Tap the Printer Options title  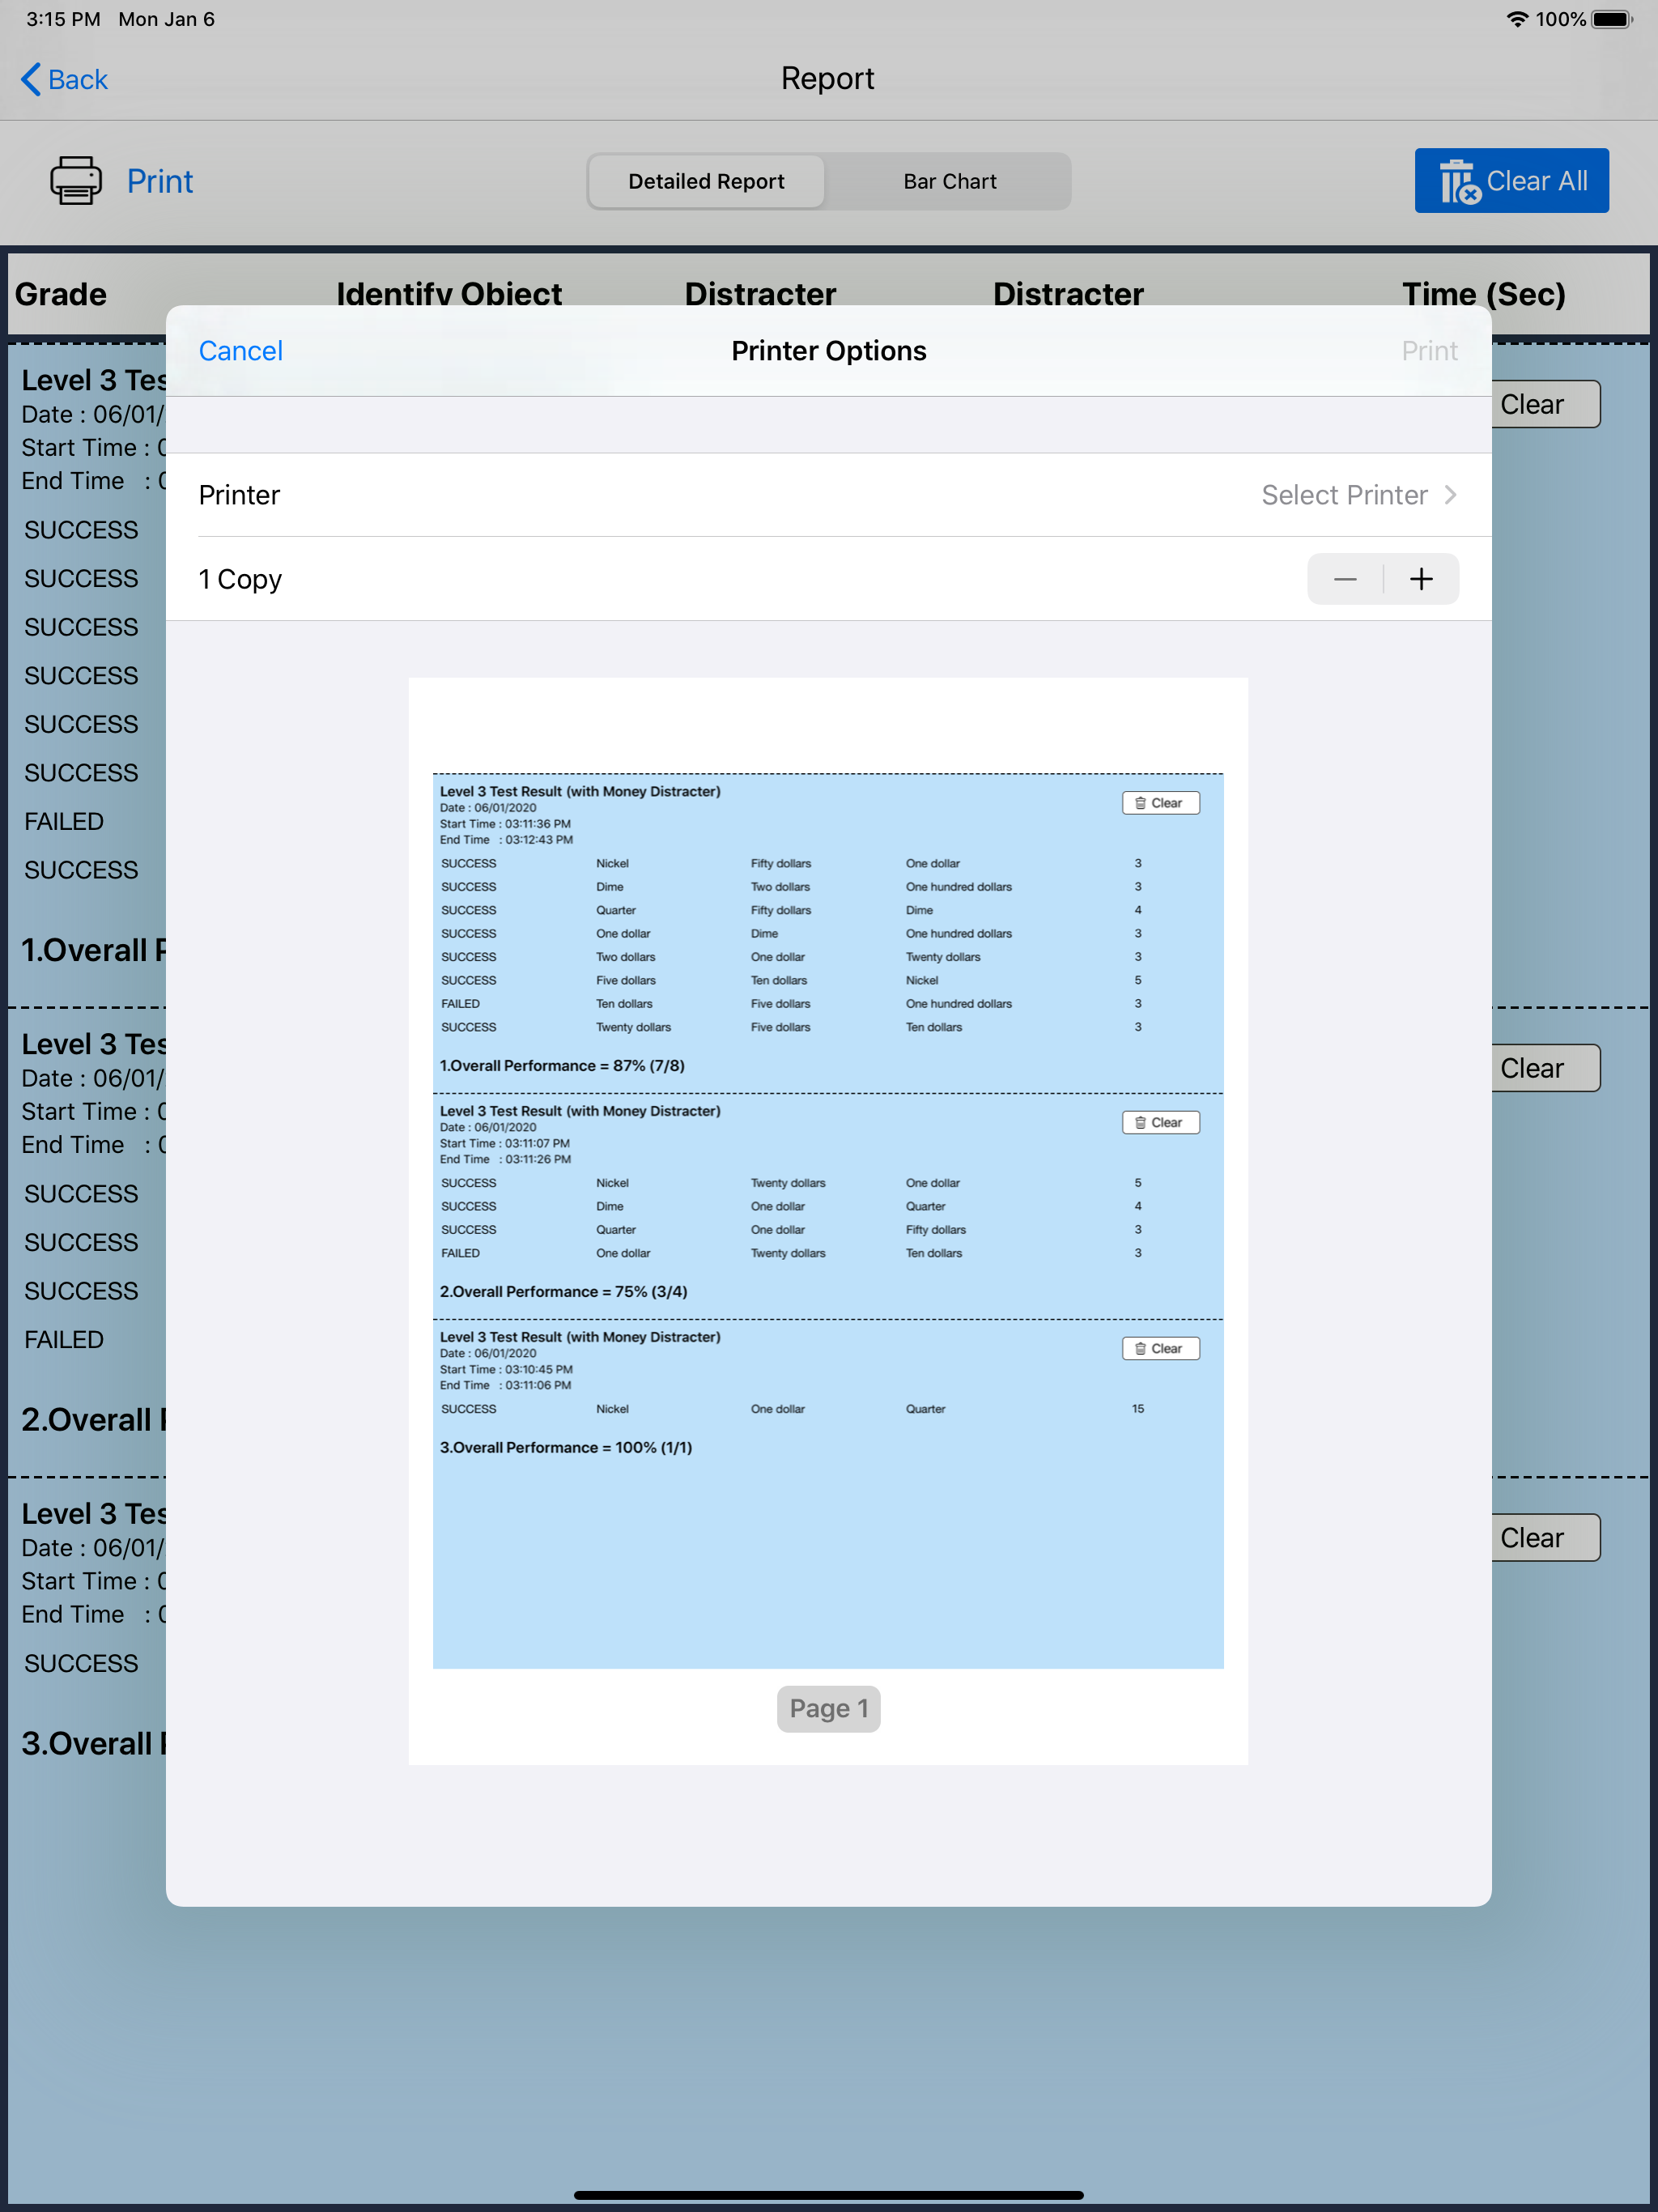tap(828, 351)
